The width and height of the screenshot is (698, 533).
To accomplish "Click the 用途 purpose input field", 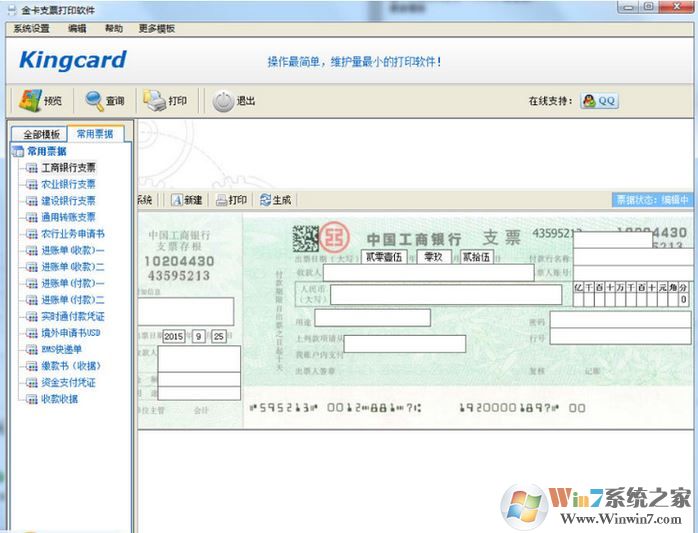I will (373, 318).
